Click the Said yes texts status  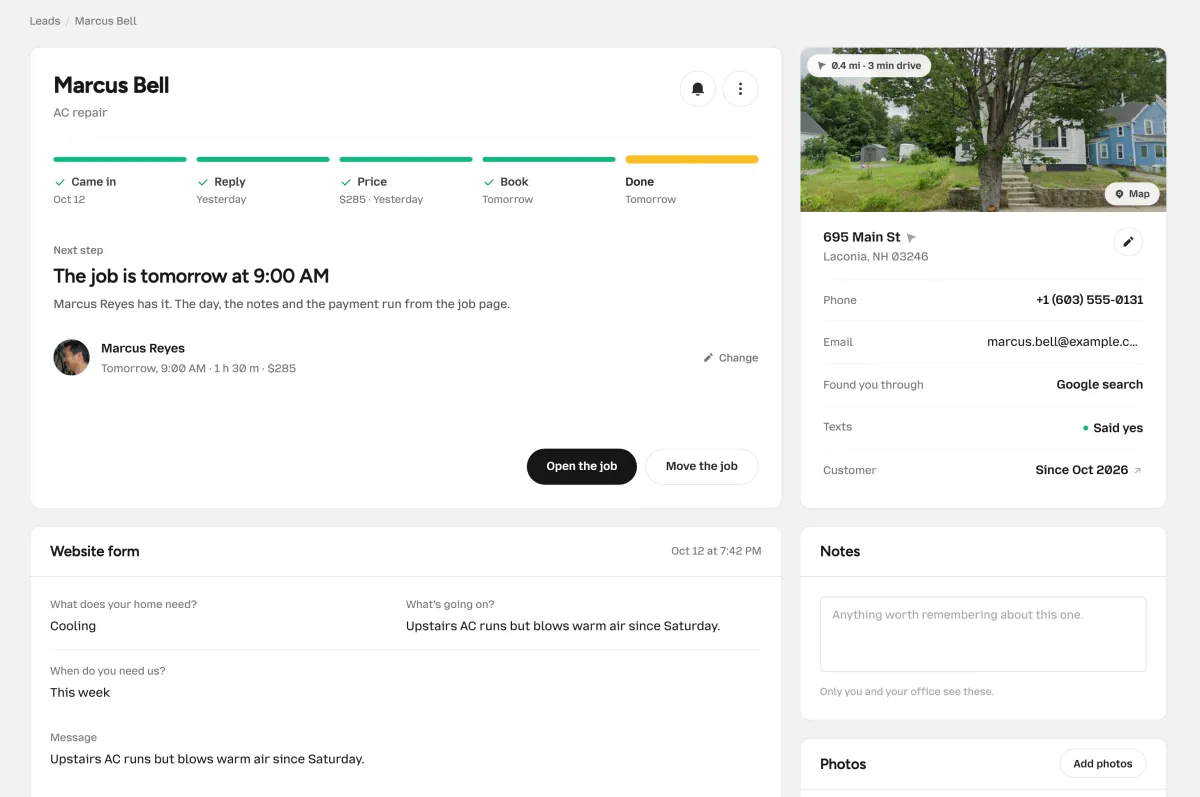(1113, 428)
